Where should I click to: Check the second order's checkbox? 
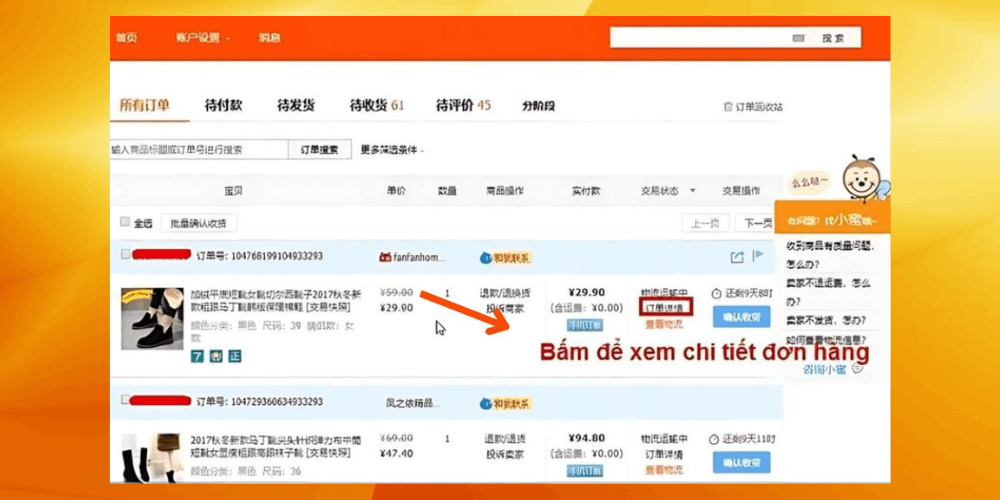(x=125, y=401)
